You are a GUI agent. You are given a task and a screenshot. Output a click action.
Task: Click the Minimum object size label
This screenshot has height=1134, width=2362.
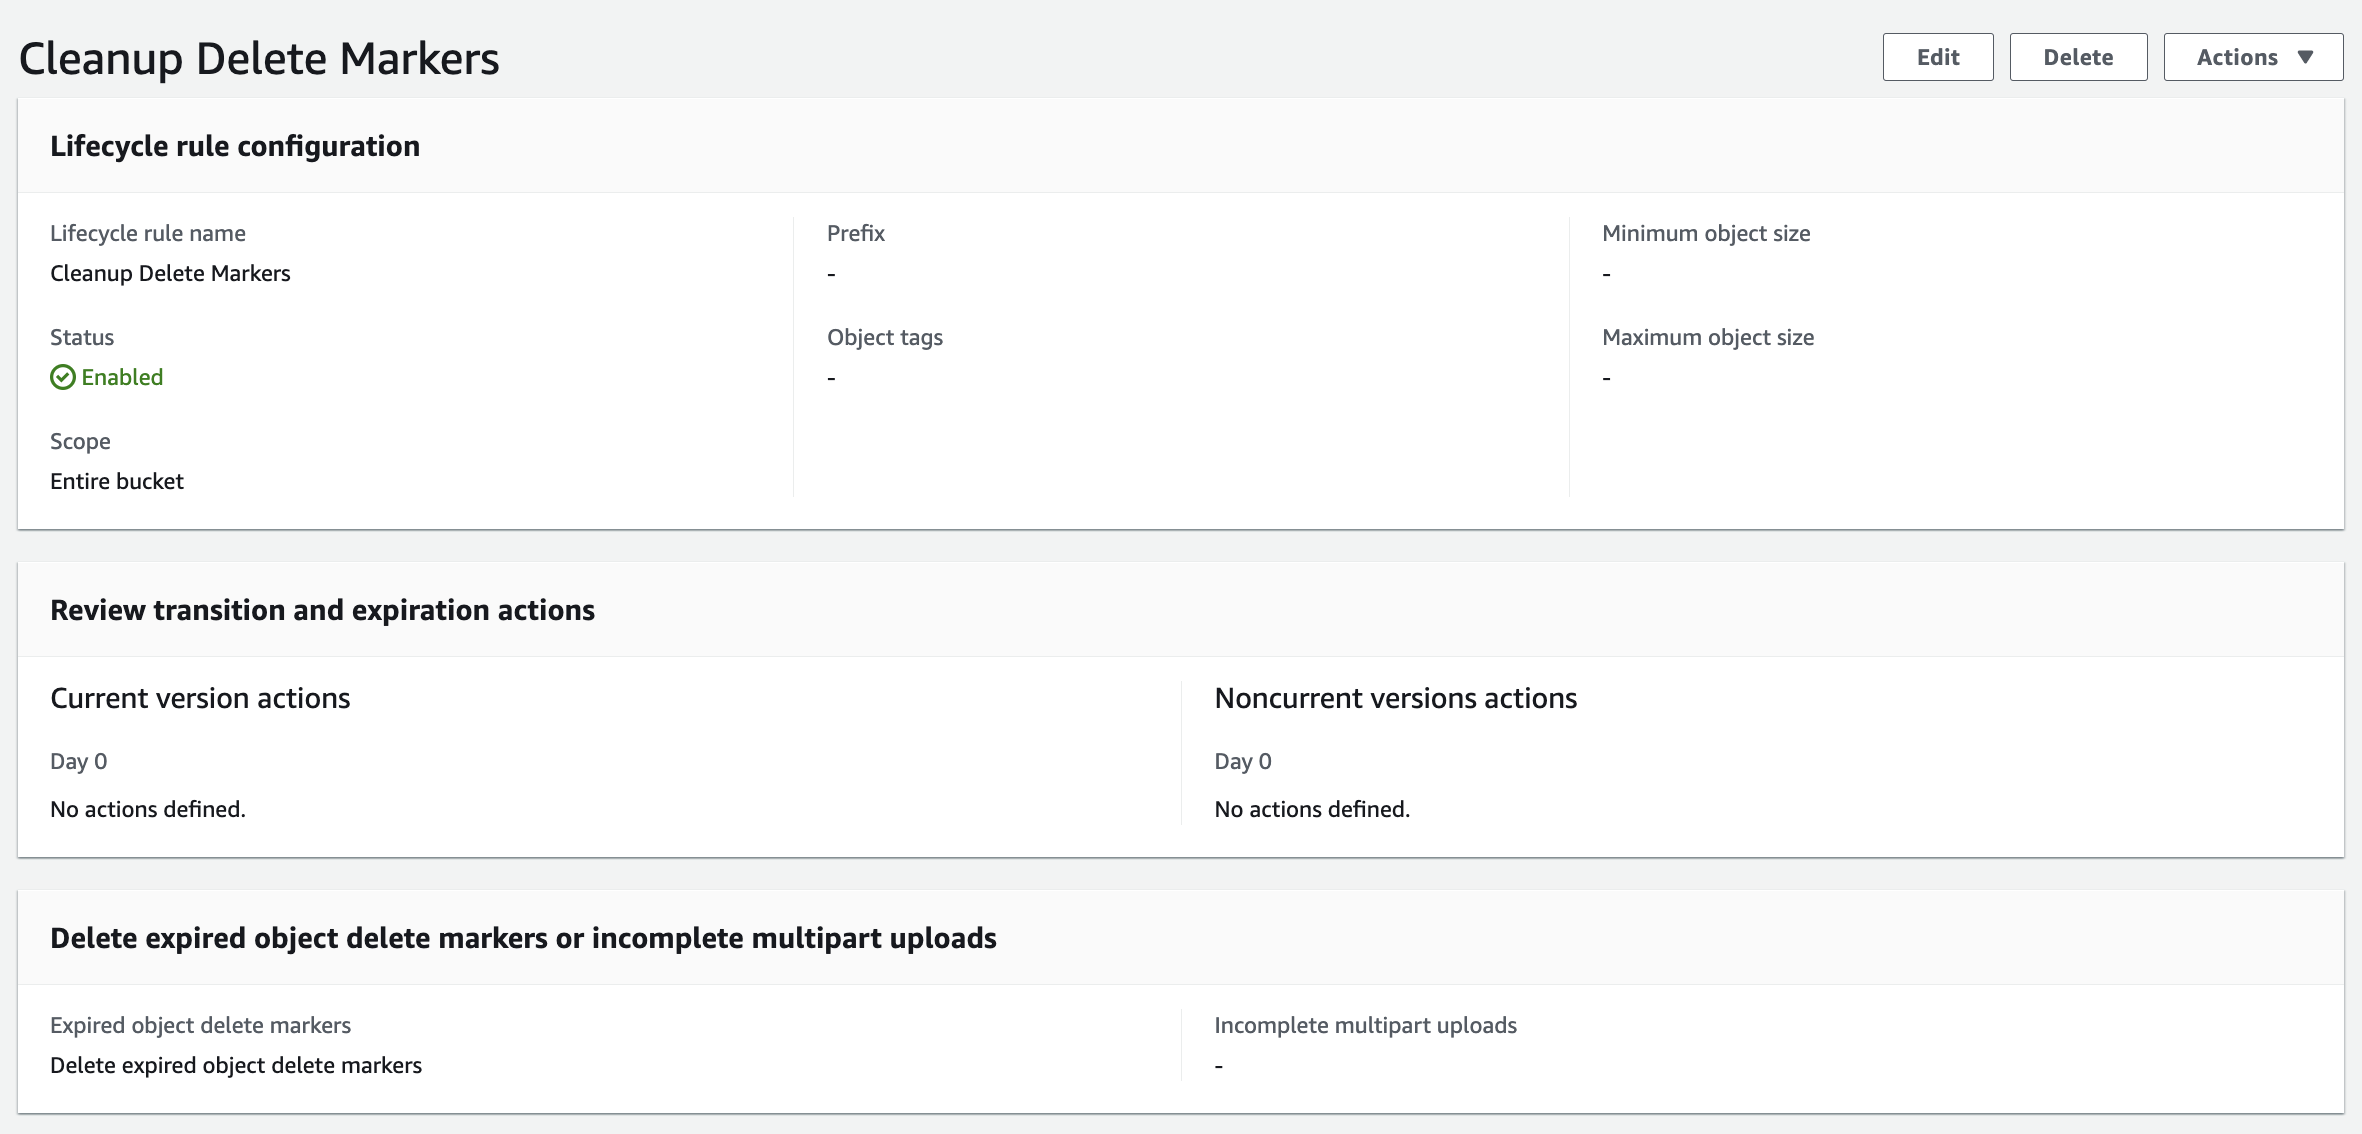tap(1705, 233)
